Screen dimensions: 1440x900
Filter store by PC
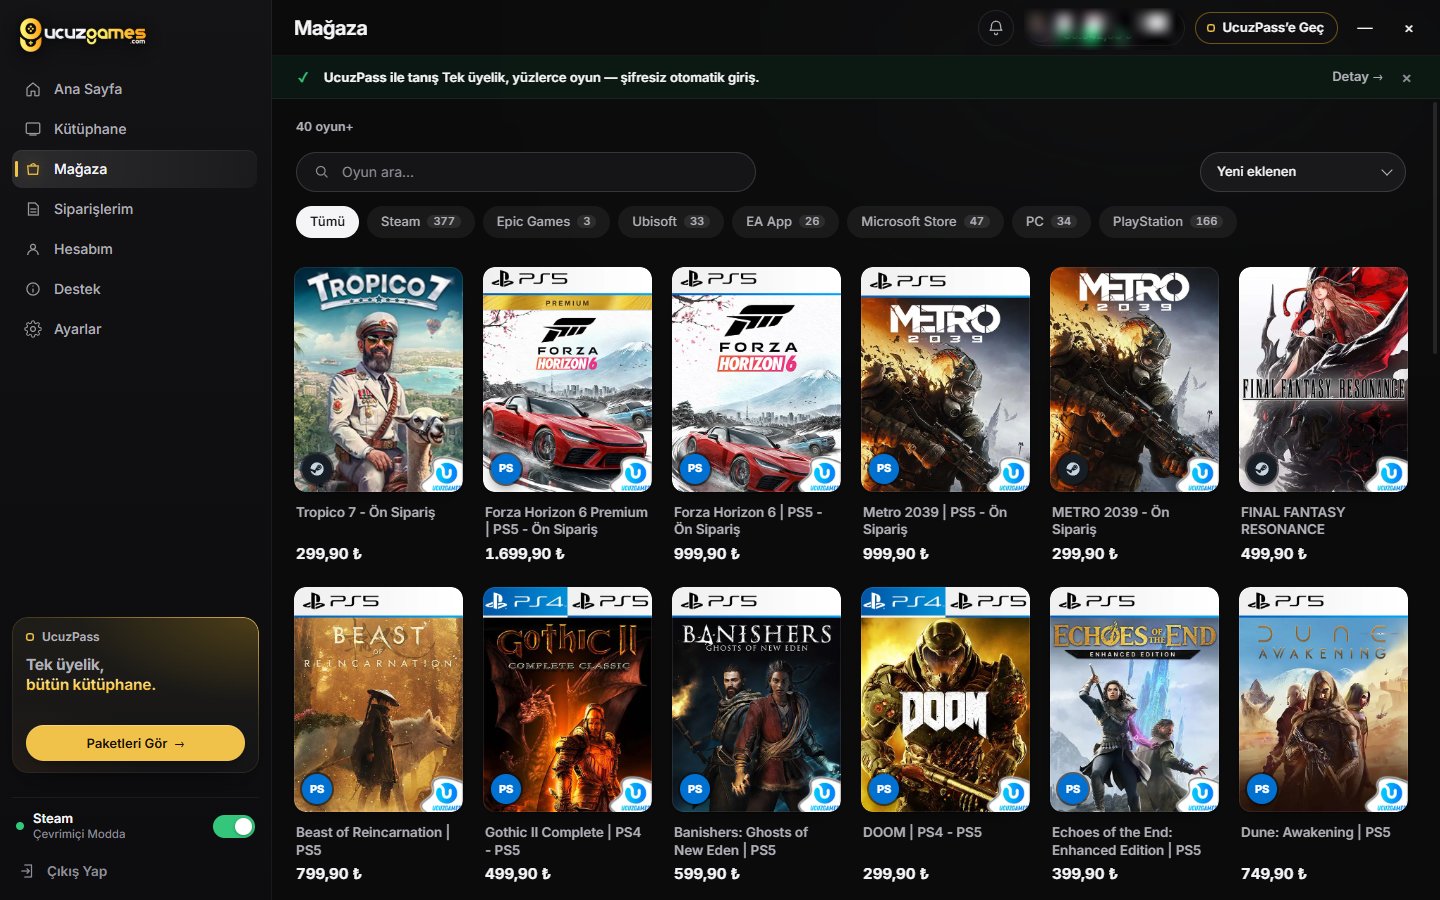pos(1050,222)
